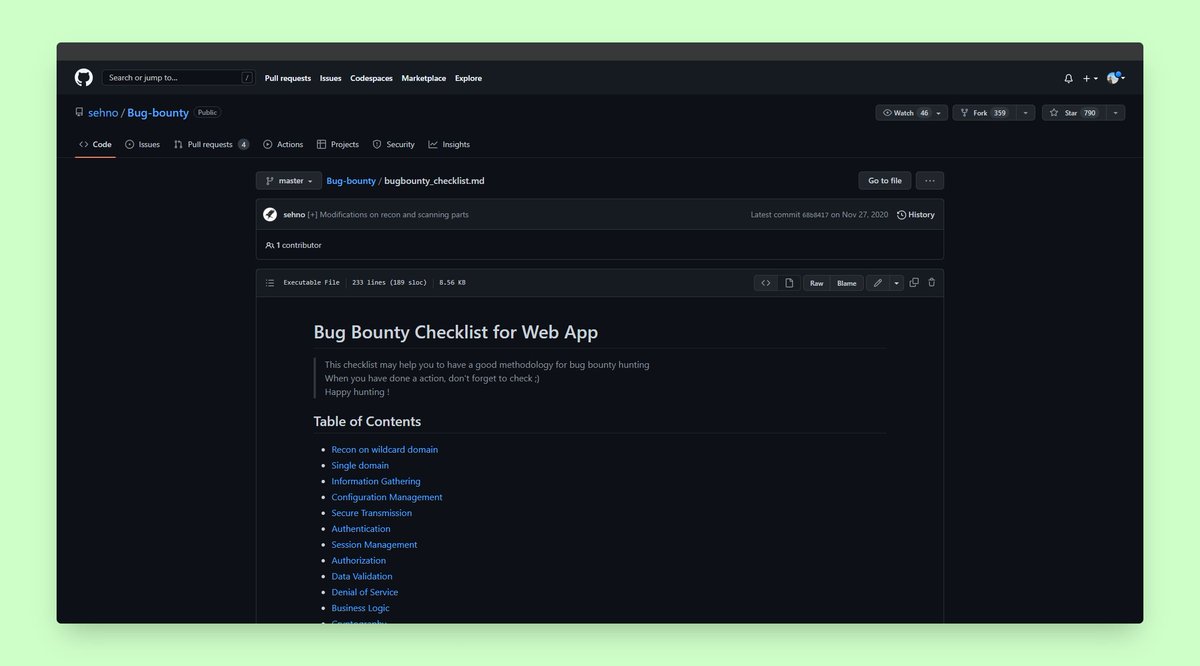The height and width of the screenshot is (666, 1200).
Task: Click the Raw button
Action: pos(817,283)
